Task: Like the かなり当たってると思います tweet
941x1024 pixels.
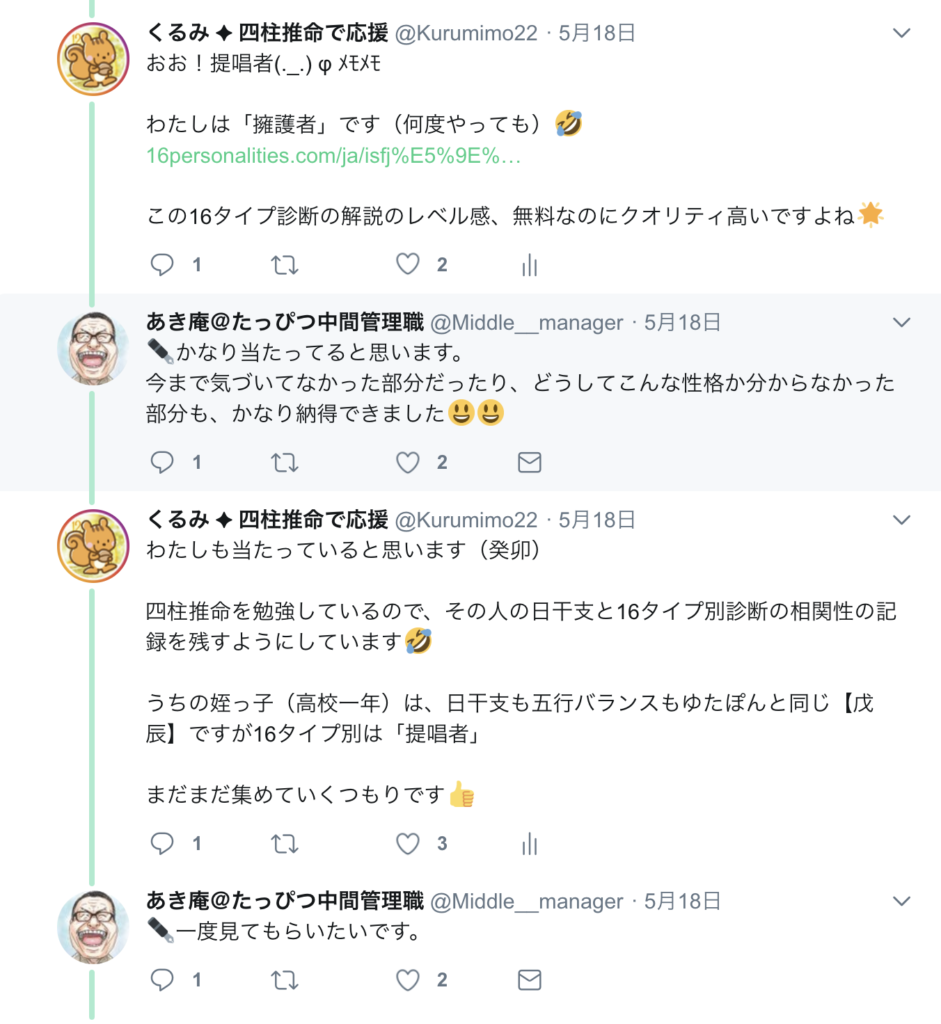Action: coord(407,462)
